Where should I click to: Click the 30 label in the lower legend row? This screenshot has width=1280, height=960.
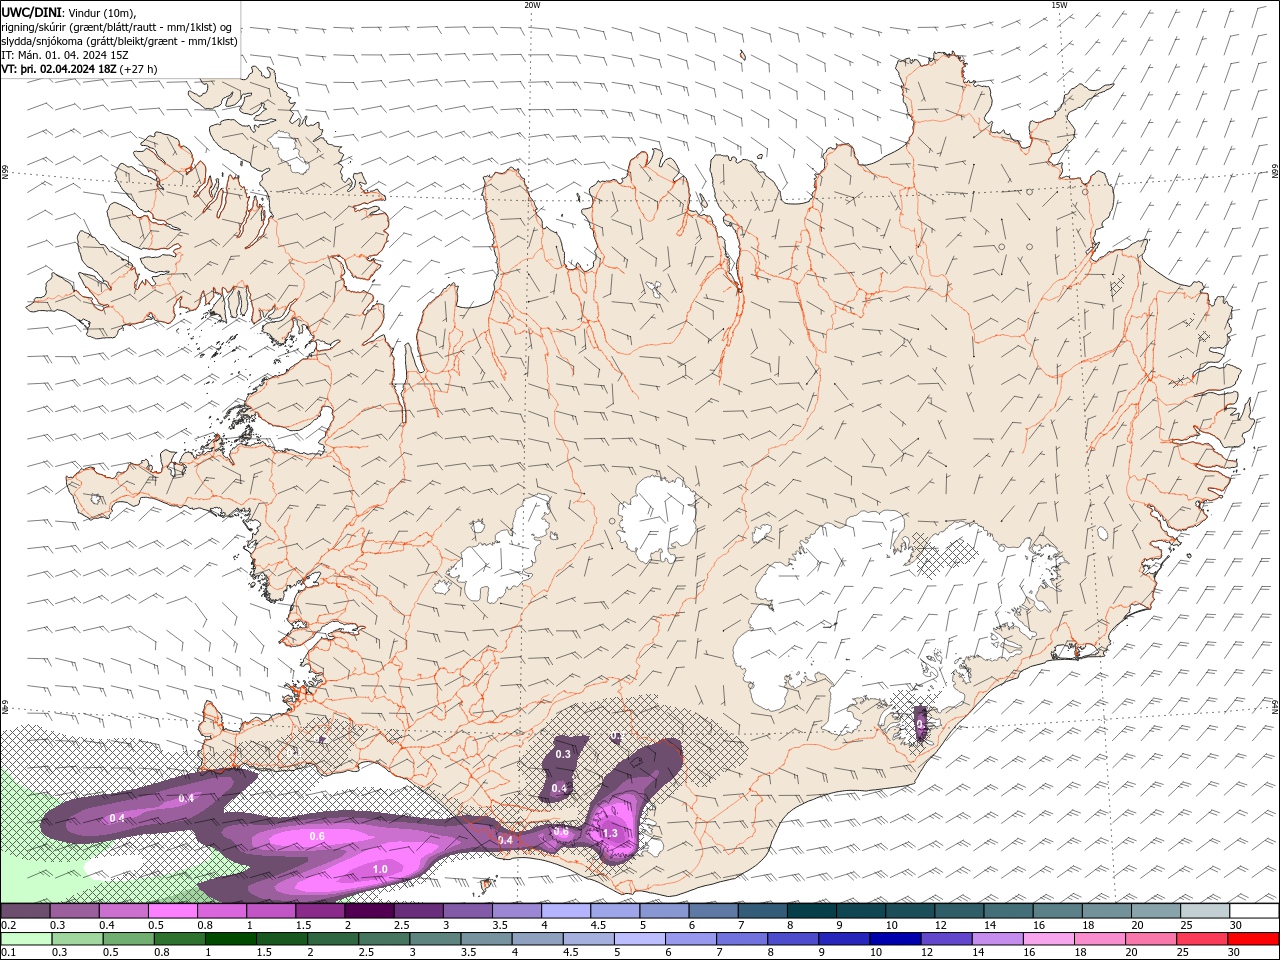click(x=1236, y=953)
